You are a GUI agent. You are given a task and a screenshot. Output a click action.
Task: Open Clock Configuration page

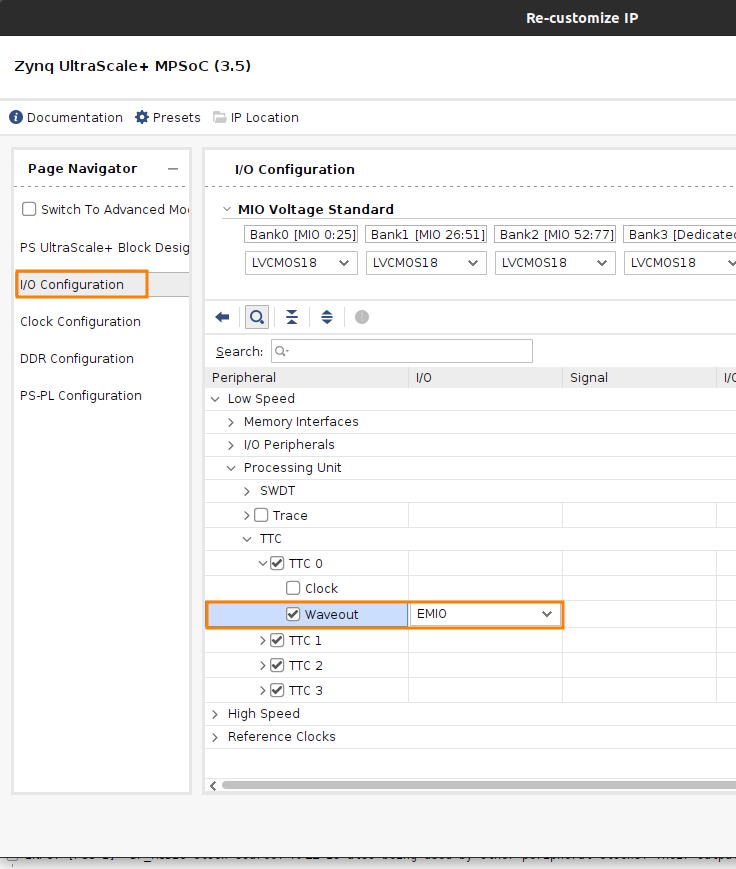coord(80,321)
